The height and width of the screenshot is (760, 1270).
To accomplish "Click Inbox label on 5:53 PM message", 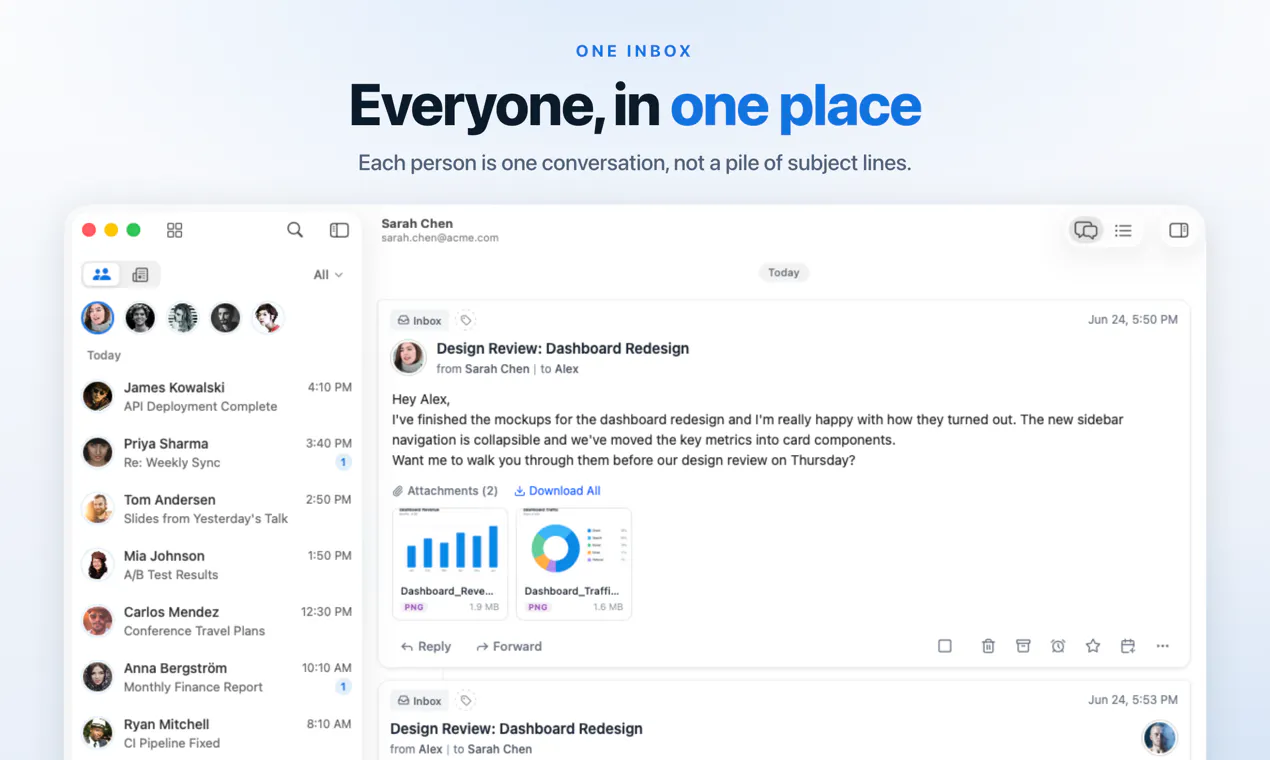I will pos(419,701).
